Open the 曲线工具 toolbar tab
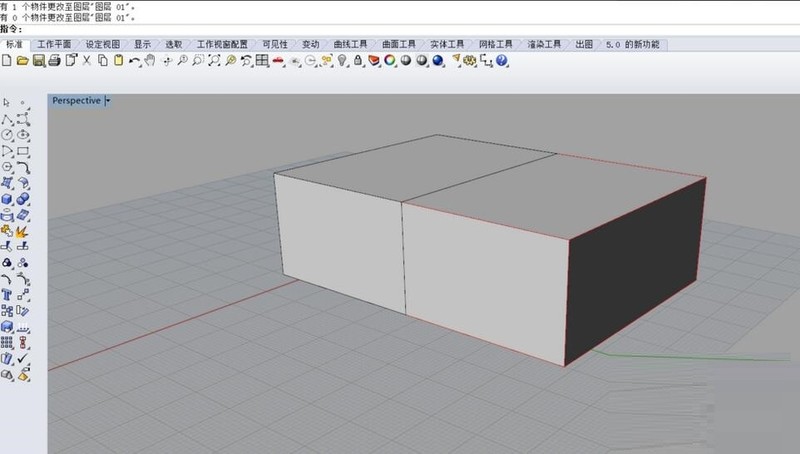The width and height of the screenshot is (800, 454). [351, 44]
